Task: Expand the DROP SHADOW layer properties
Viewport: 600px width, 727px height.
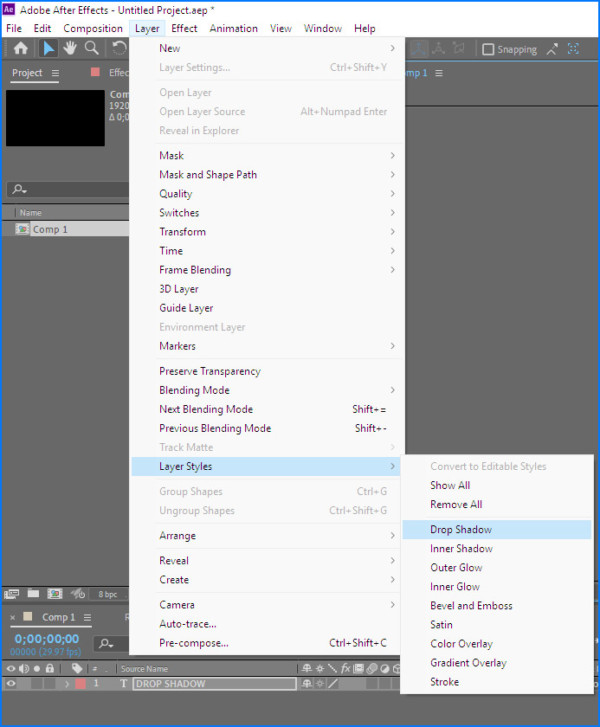Action: pyautogui.click(x=68, y=684)
